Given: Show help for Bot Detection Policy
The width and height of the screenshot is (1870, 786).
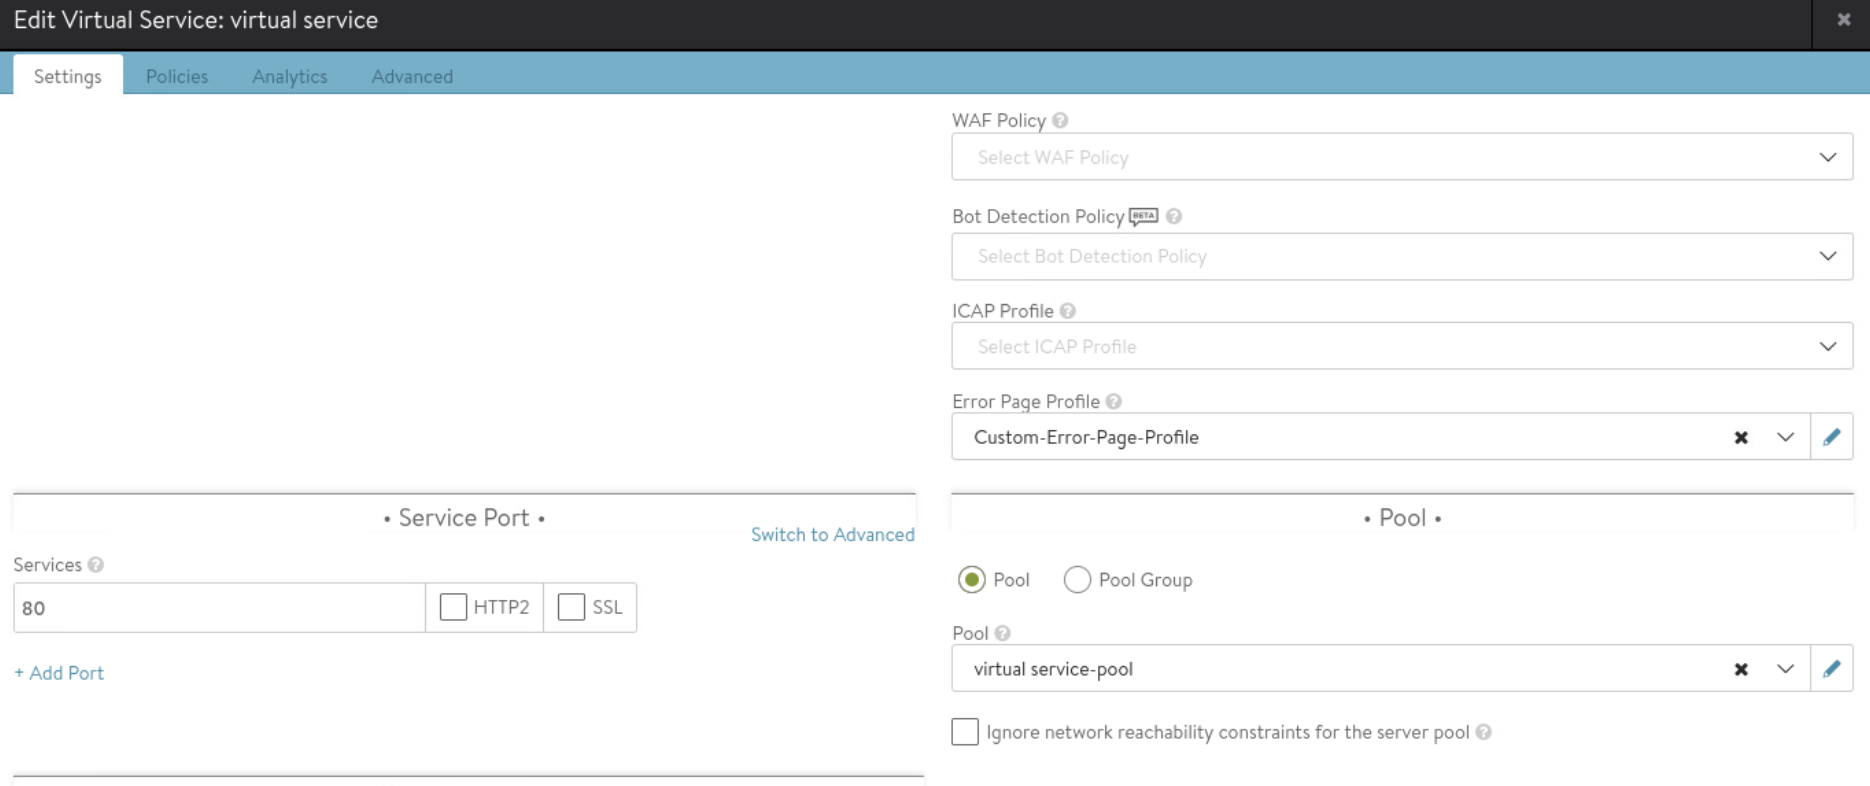Looking at the screenshot, I should tap(1174, 216).
